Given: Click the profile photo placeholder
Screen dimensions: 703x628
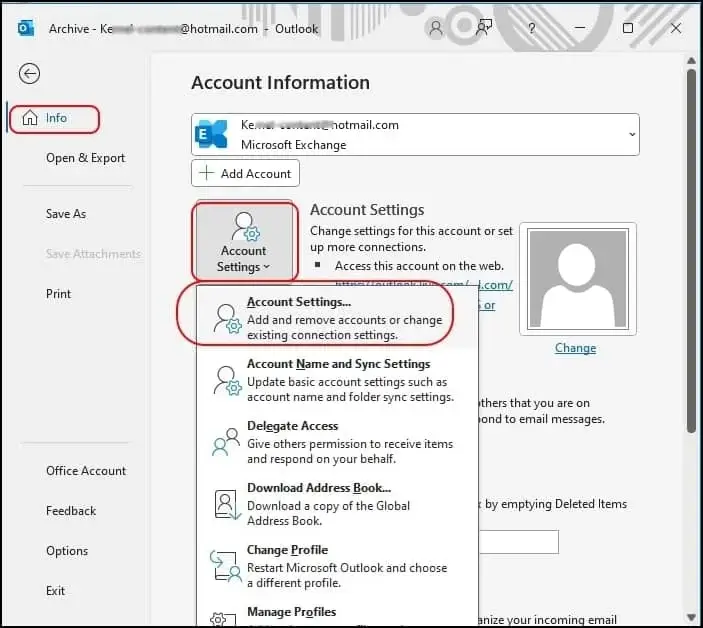Looking at the screenshot, I should point(578,279).
